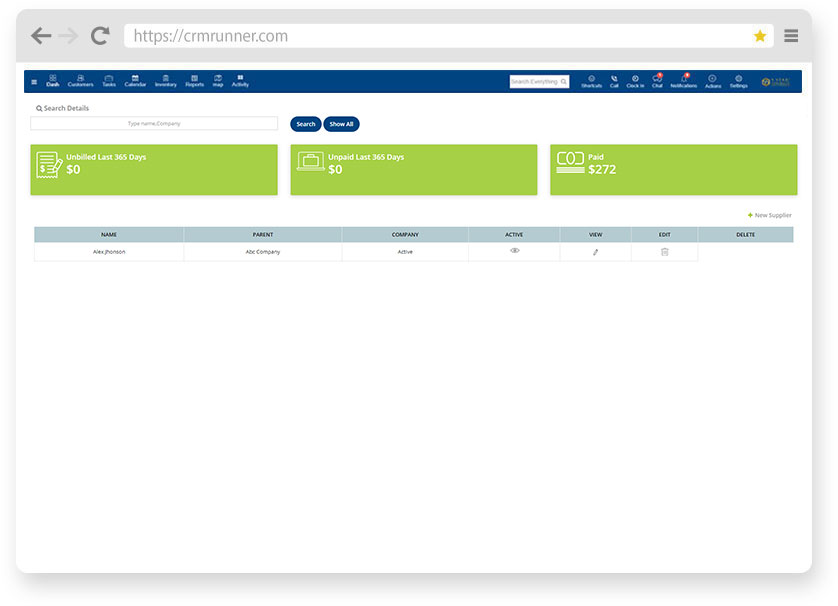Open the Actions menu
Screen dimensions: 838x606
712,82
